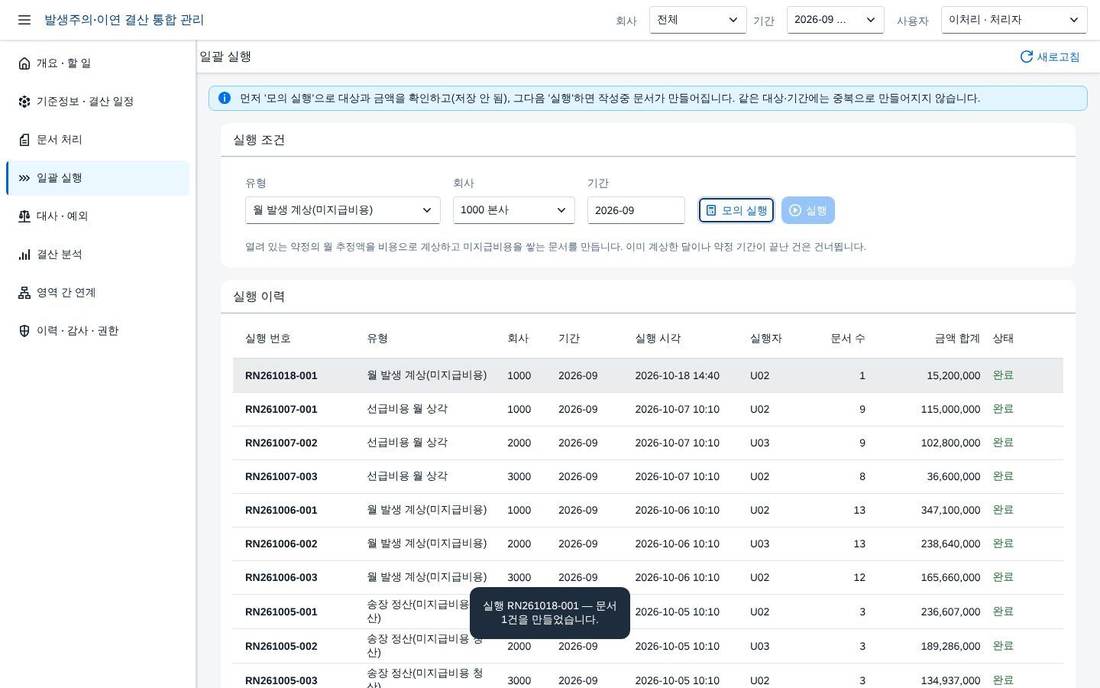Click the 금액 합계 column header
Viewport: 1100px width, 688px height.
click(x=957, y=339)
